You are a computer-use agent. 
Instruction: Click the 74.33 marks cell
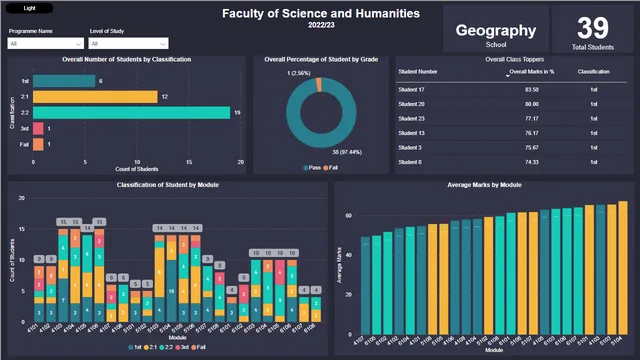[x=531, y=162]
